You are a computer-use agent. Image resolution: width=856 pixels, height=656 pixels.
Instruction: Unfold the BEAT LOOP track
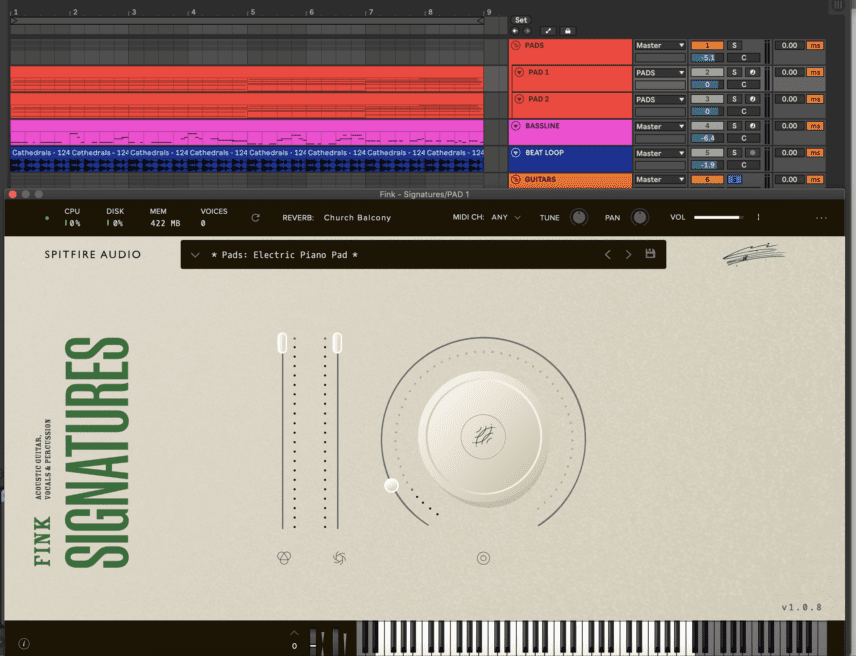point(516,152)
